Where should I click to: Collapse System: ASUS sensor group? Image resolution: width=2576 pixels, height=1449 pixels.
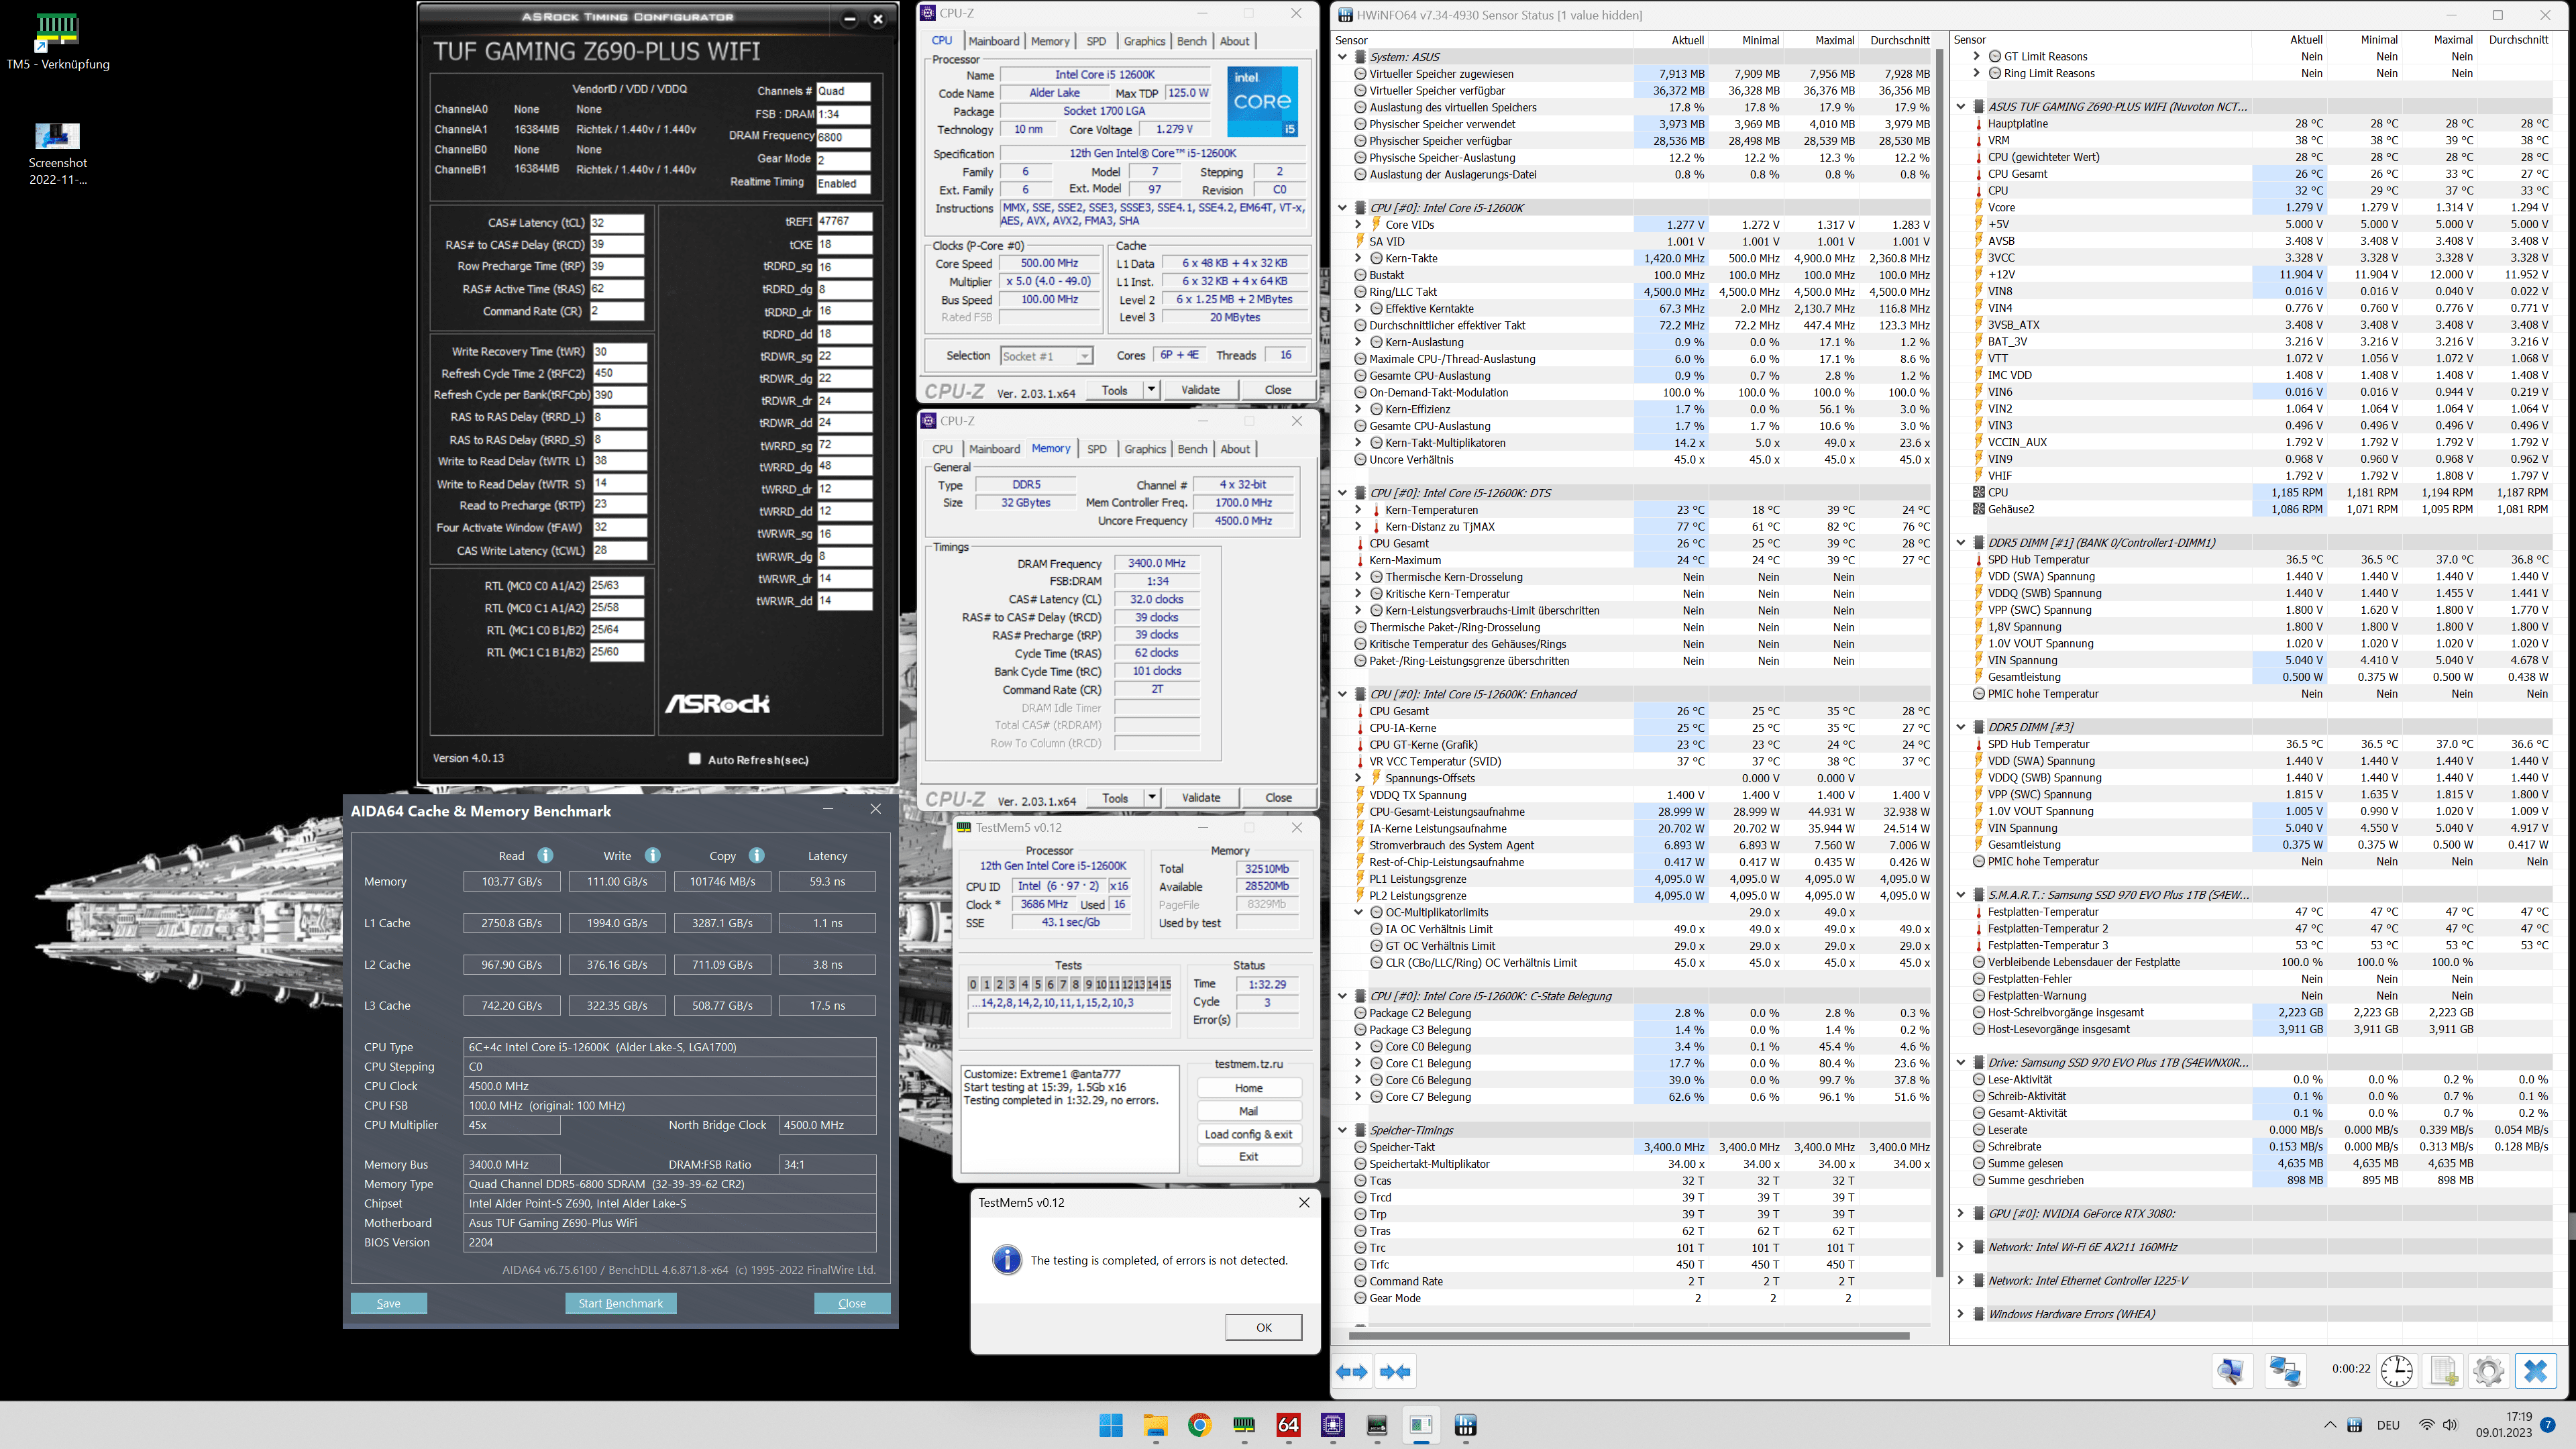click(x=1343, y=57)
